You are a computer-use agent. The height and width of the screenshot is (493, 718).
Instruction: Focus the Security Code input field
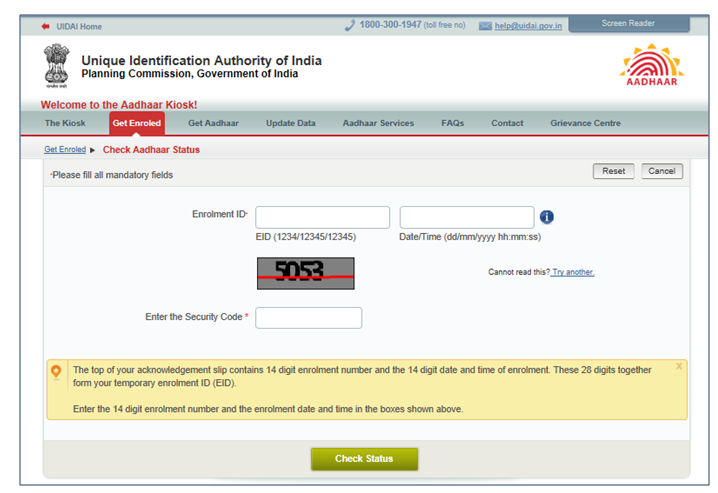tap(309, 318)
